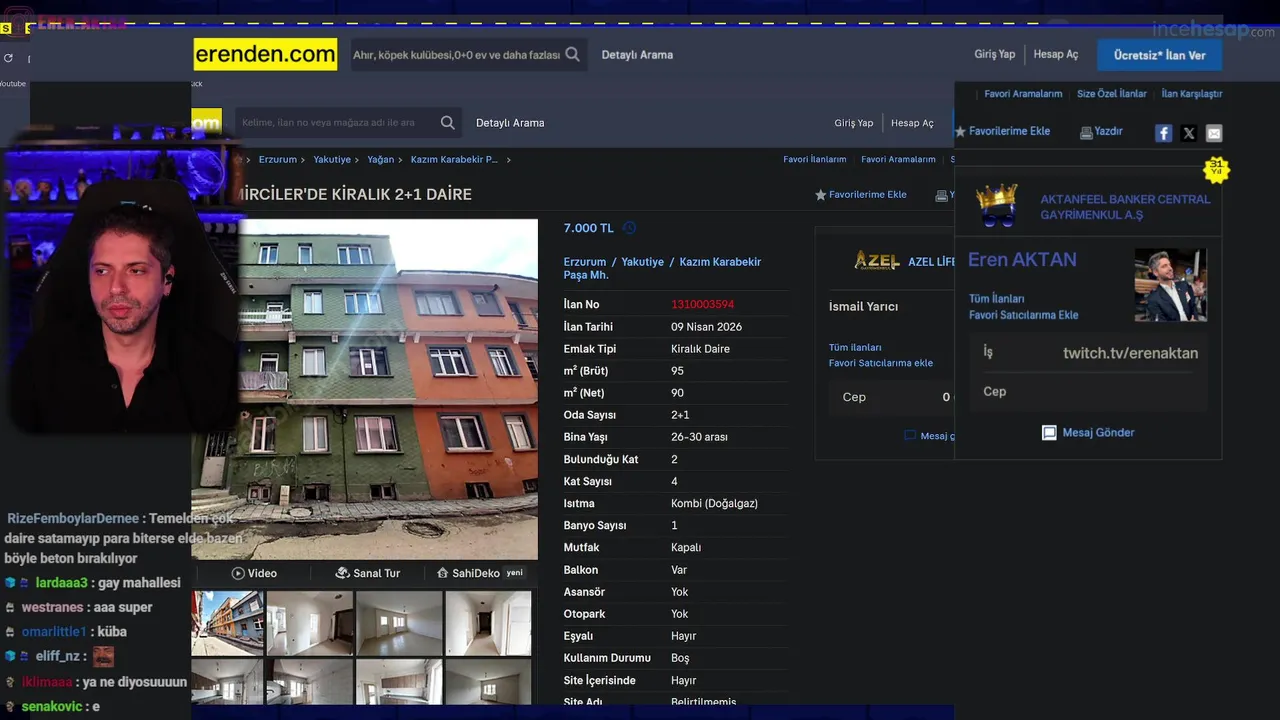Click Favori Aramalarım link below breadcrumb row

898,159
